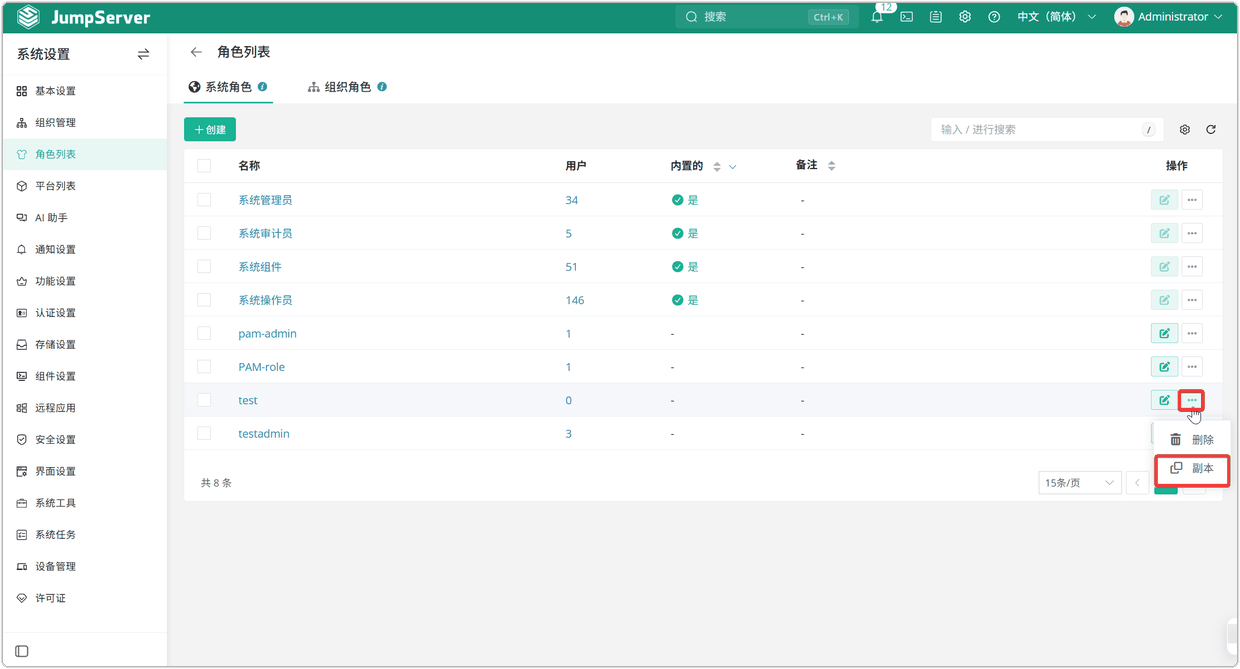Screen dimensions: 1240x669
Task: Open the 内置的 column filter chevron
Action: 733,167
